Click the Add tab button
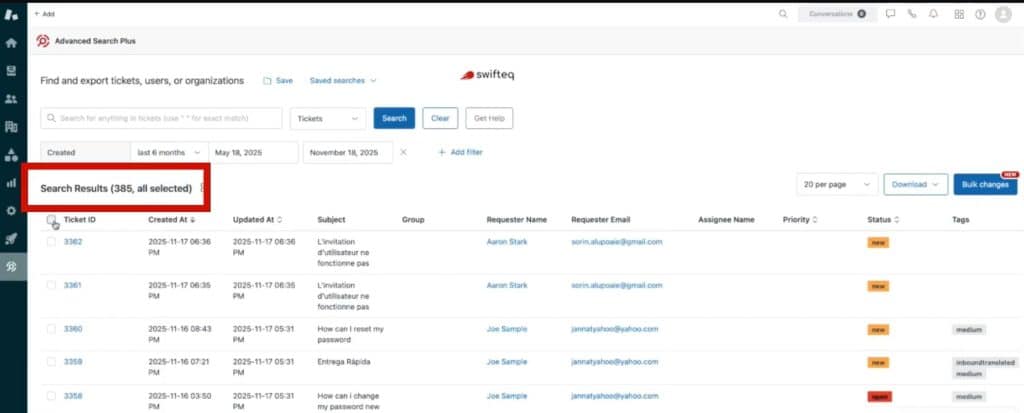 tap(44, 14)
